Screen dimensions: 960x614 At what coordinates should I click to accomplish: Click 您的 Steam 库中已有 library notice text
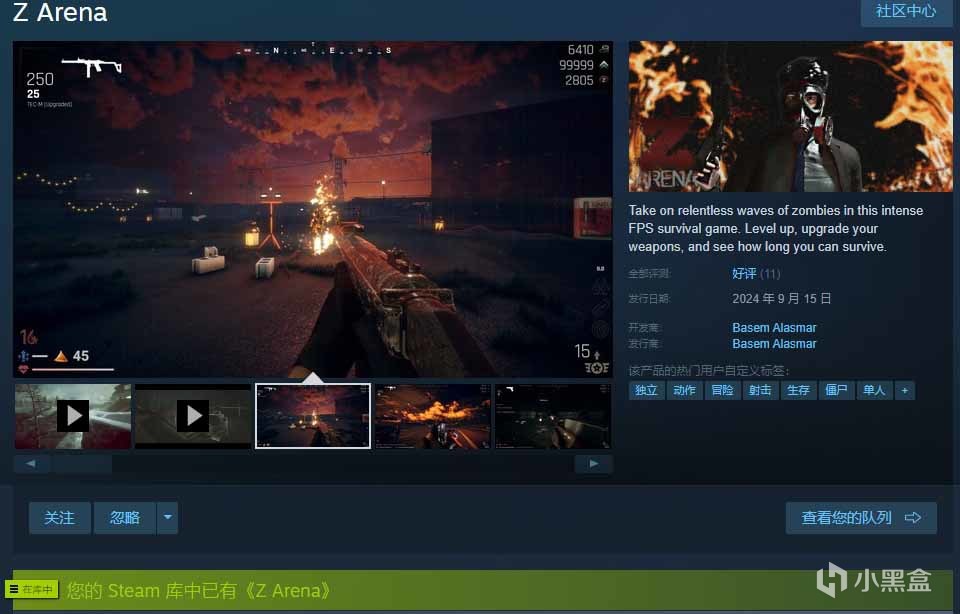click(199, 590)
